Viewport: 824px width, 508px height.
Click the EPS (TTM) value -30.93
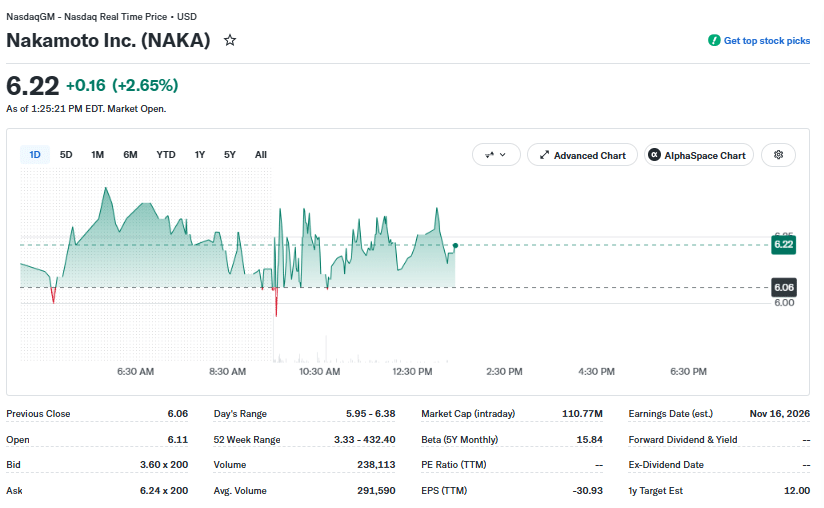[x=588, y=490]
